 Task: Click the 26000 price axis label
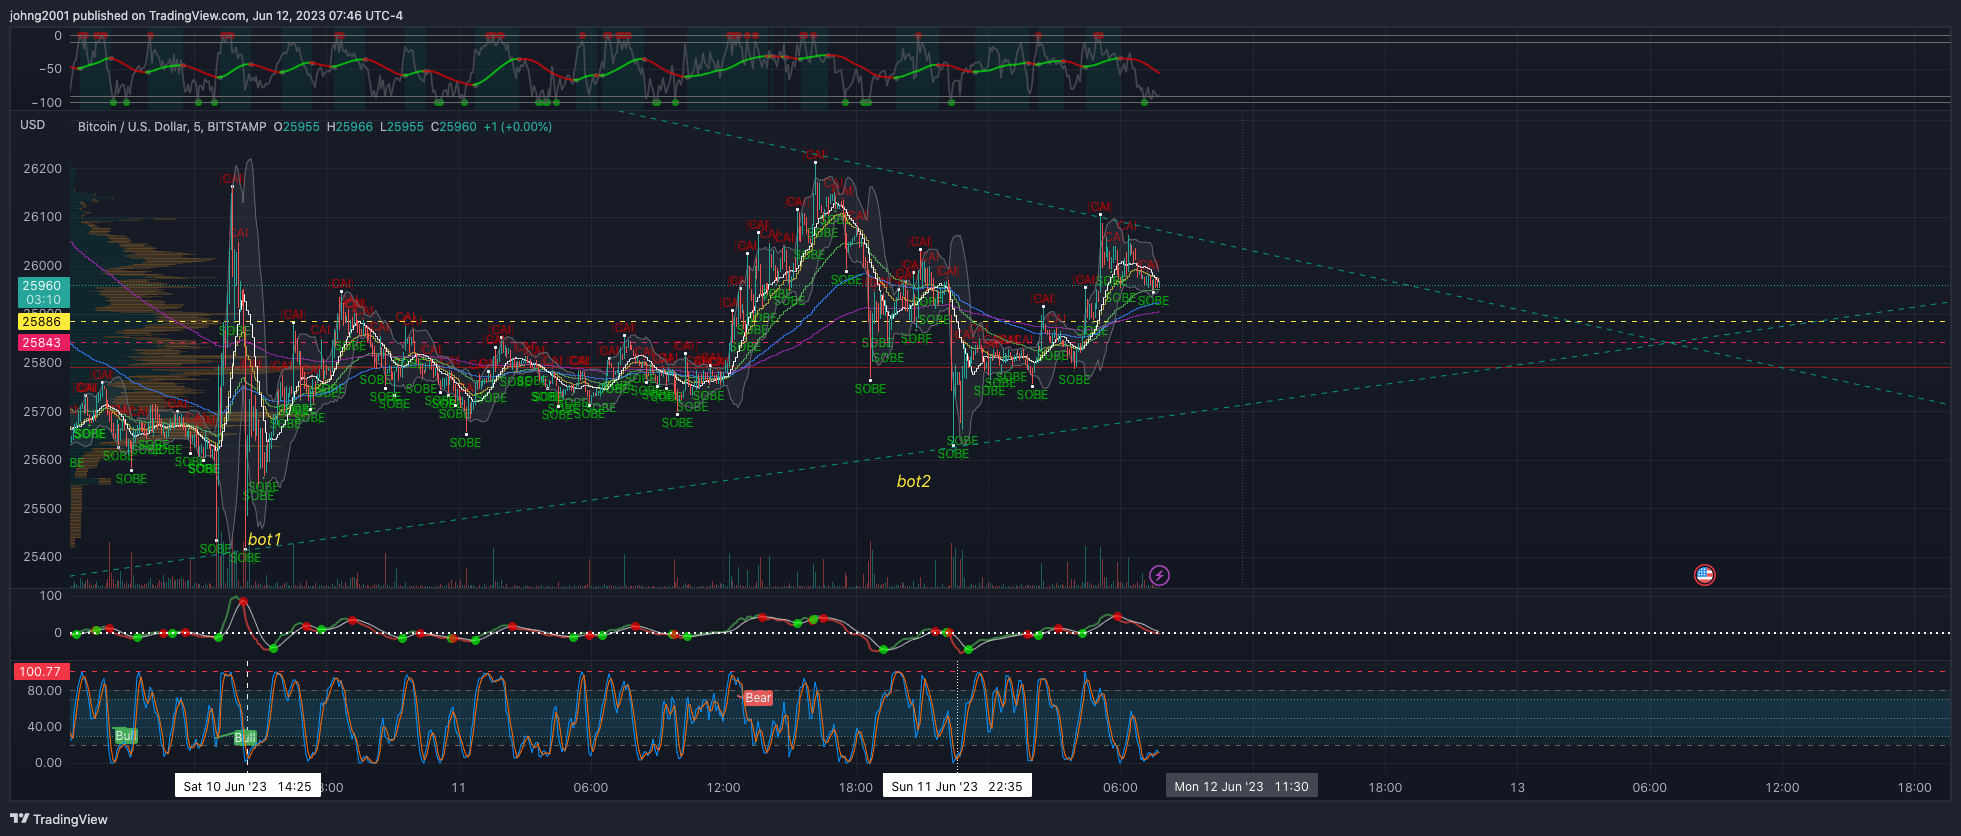coord(42,266)
